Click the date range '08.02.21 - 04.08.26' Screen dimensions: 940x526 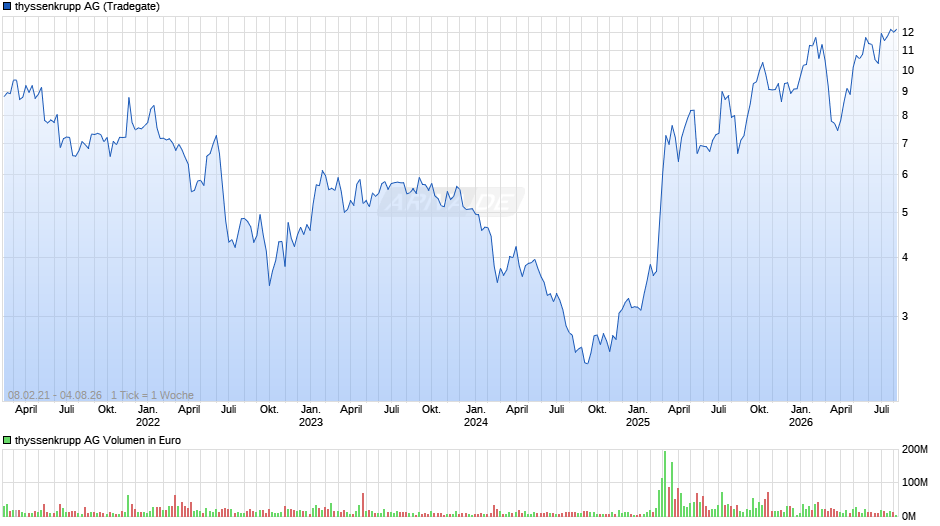(55, 395)
